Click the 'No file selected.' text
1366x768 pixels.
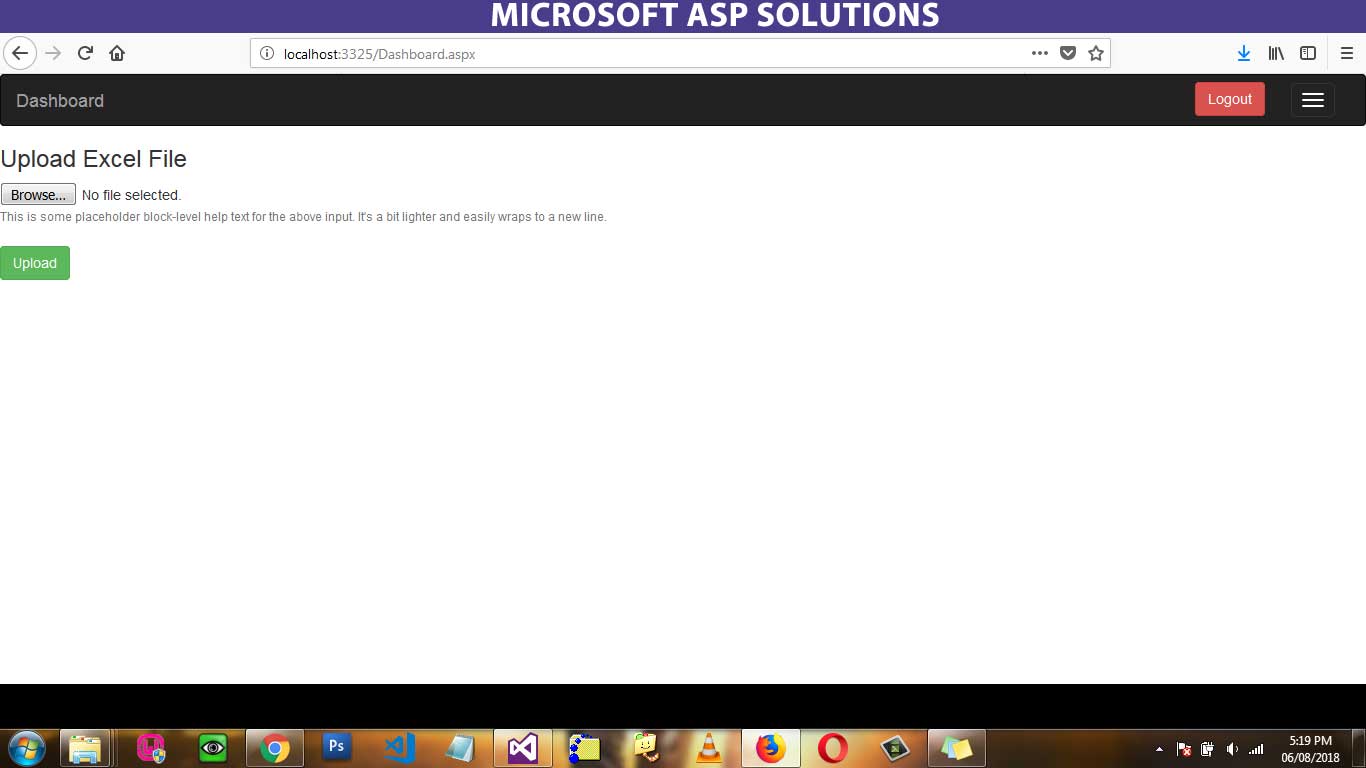tap(131, 195)
